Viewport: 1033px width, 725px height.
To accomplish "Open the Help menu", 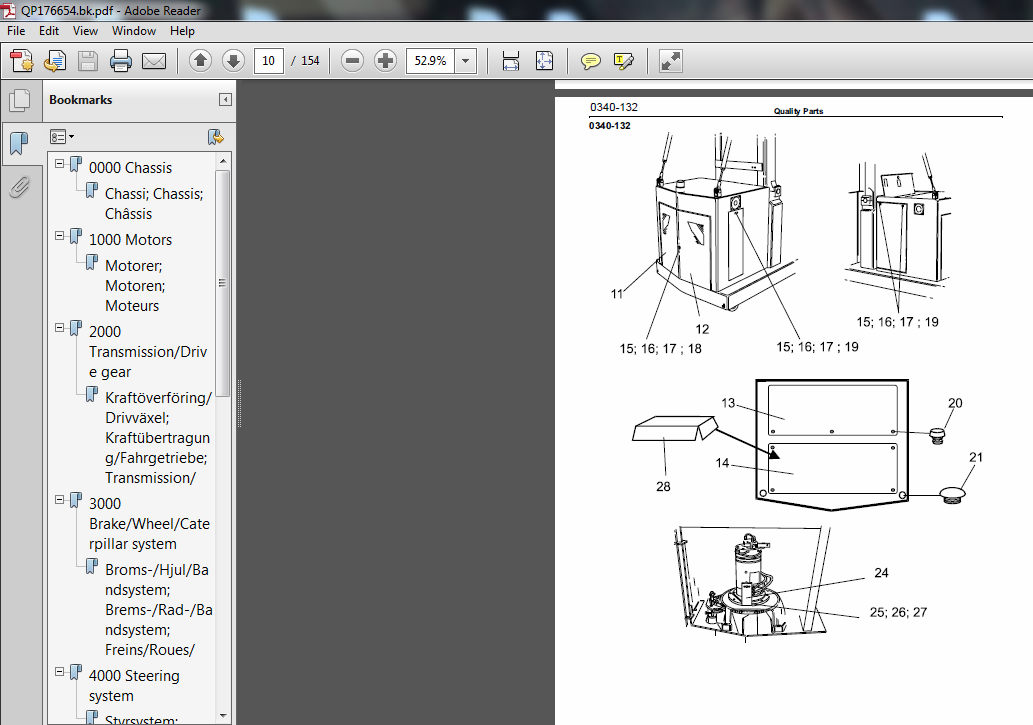I will pos(182,31).
